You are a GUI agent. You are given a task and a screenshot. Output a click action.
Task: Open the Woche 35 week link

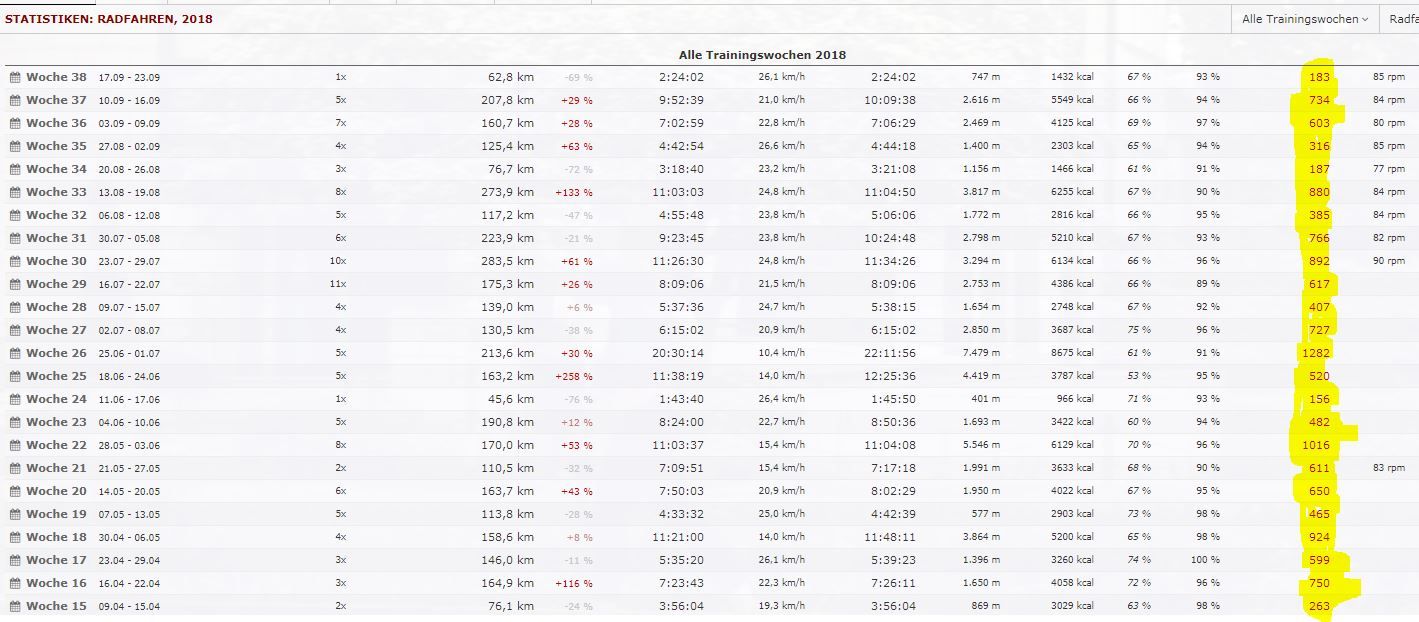pyautogui.click(x=56, y=146)
